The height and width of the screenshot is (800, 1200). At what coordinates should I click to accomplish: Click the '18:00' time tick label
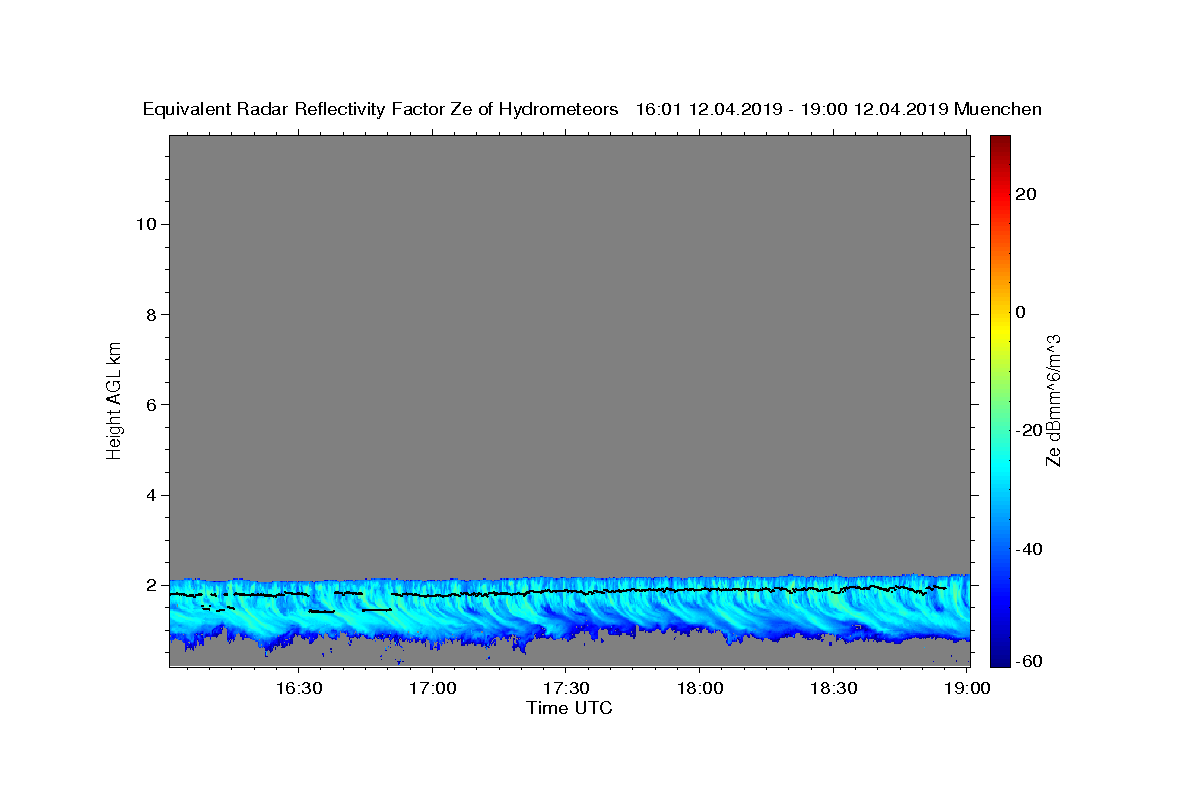tap(700, 688)
